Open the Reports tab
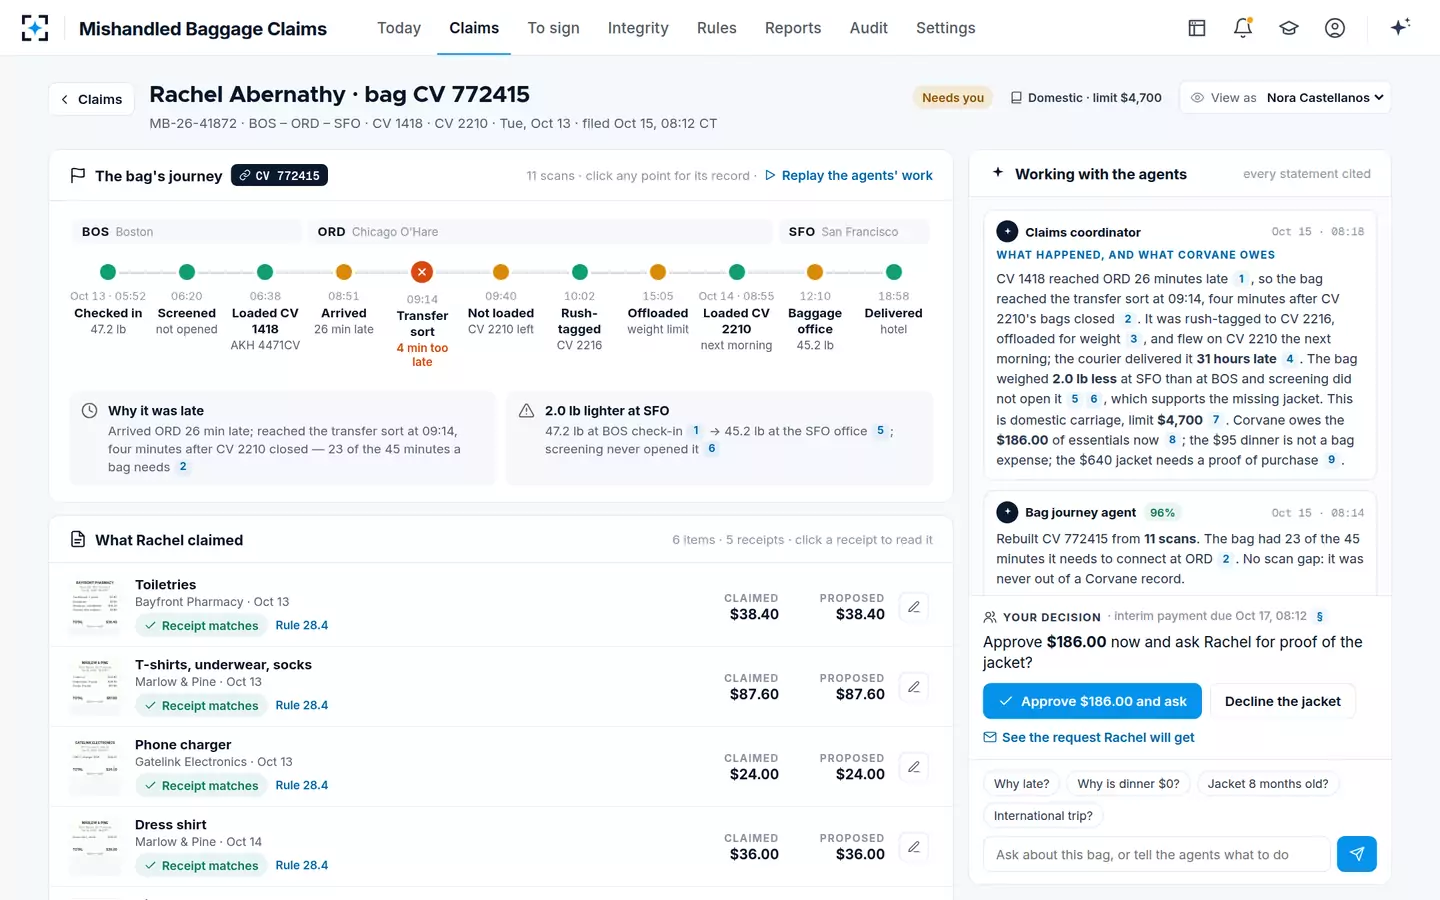Viewport: 1440px width, 900px height. 793,28
